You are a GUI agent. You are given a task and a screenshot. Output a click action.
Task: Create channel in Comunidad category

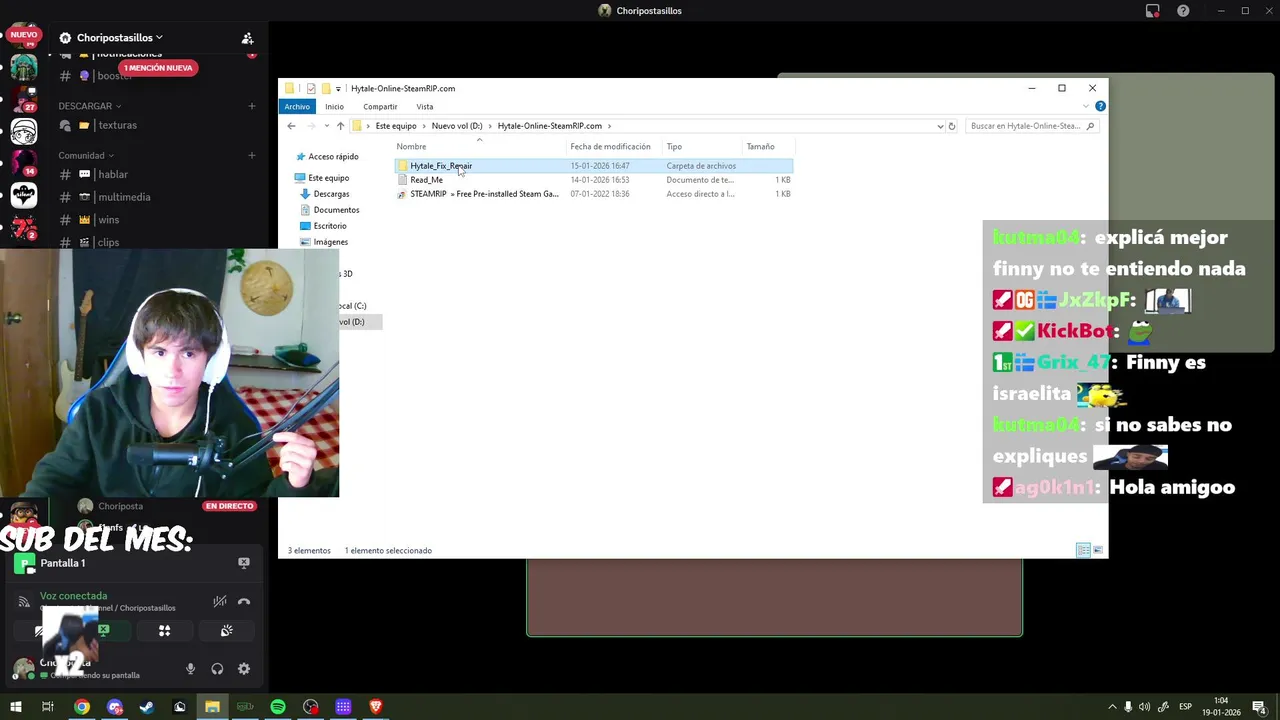(x=252, y=156)
